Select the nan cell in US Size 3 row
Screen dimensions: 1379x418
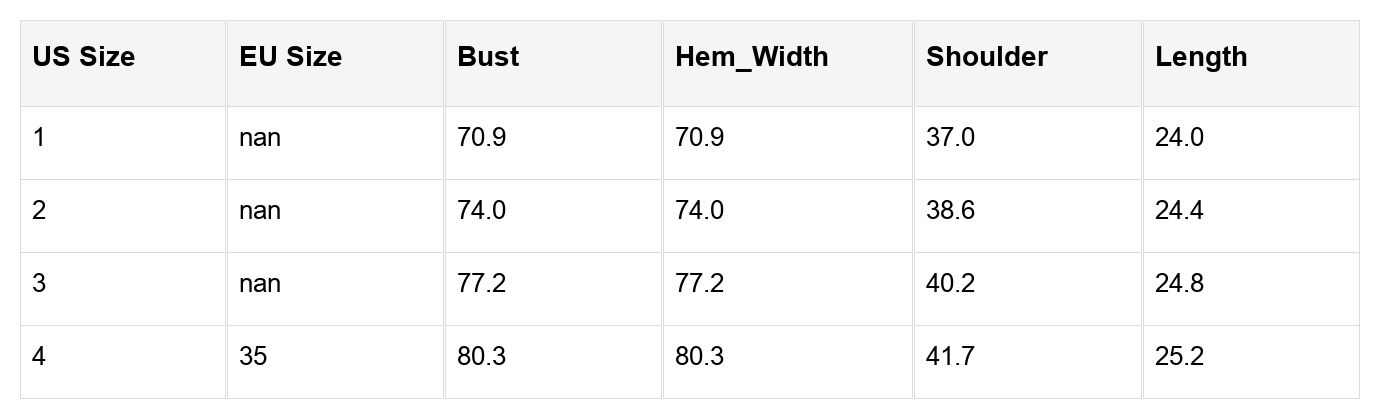click(x=260, y=283)
